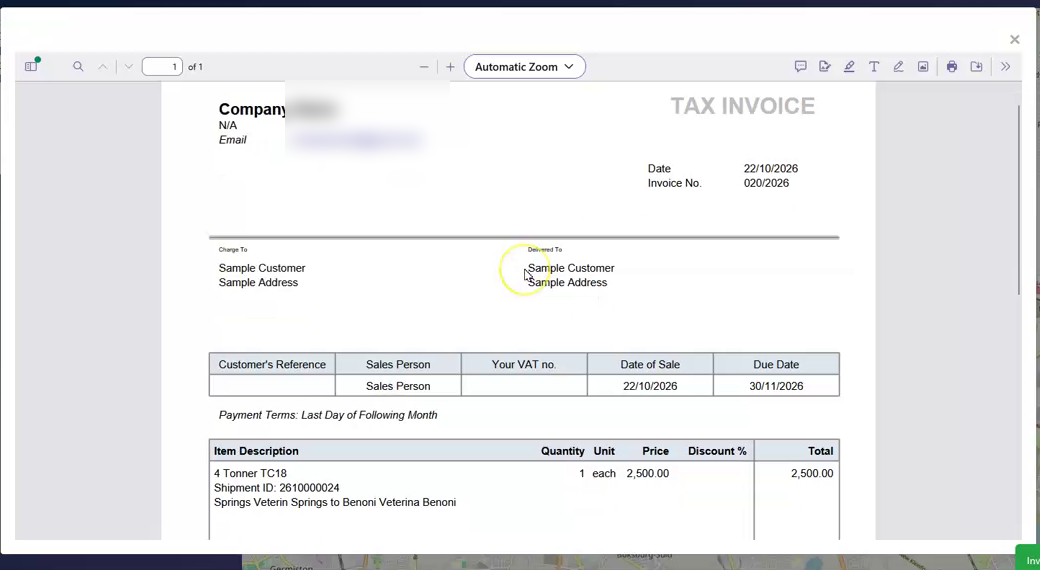Image resolution: width=1040 pixels, height=570 pixels.
Task: Click the Price value 2,500.00
Action: pyautogui.click(x=647, y=474)
